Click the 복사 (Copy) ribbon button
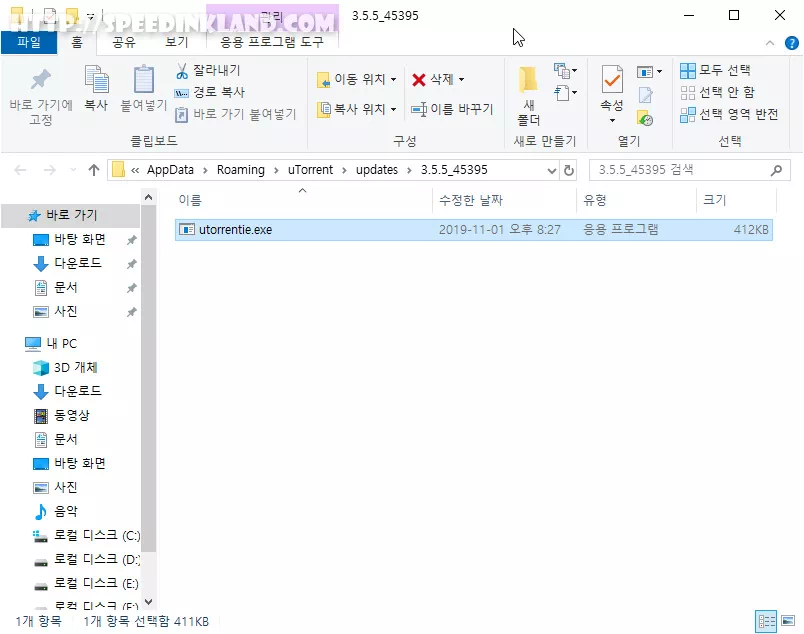This screenshot has width=804, height=634. pyautogui.click(x=96, y=89)
